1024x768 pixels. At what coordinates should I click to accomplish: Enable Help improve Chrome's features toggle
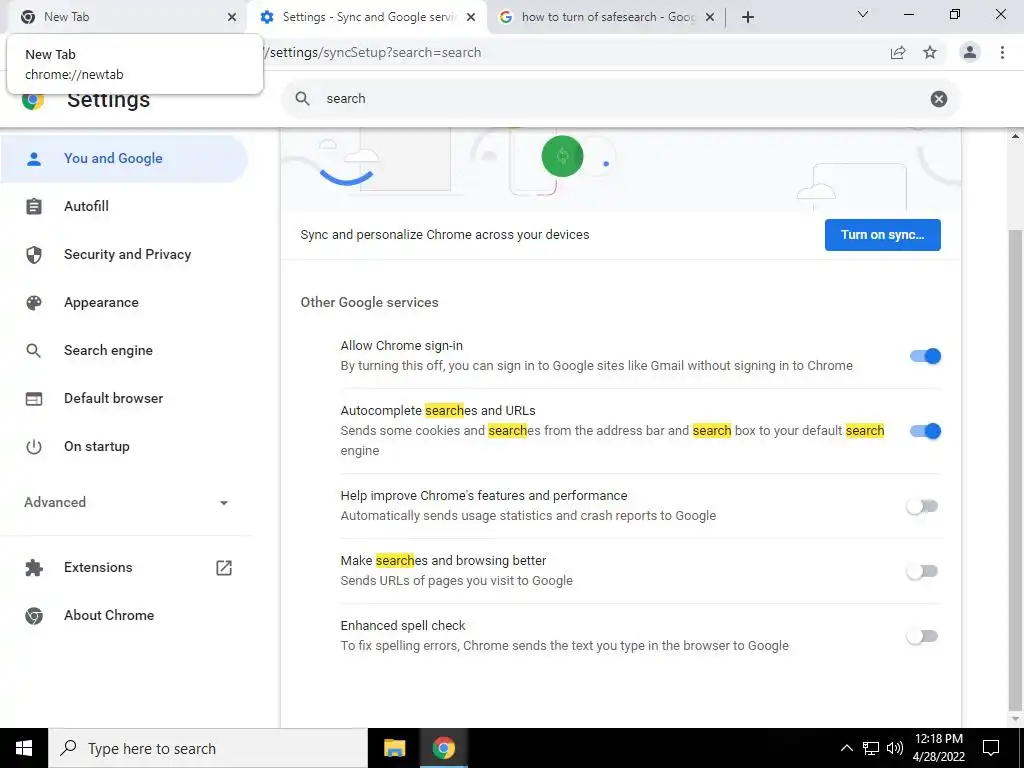[922, 506]
